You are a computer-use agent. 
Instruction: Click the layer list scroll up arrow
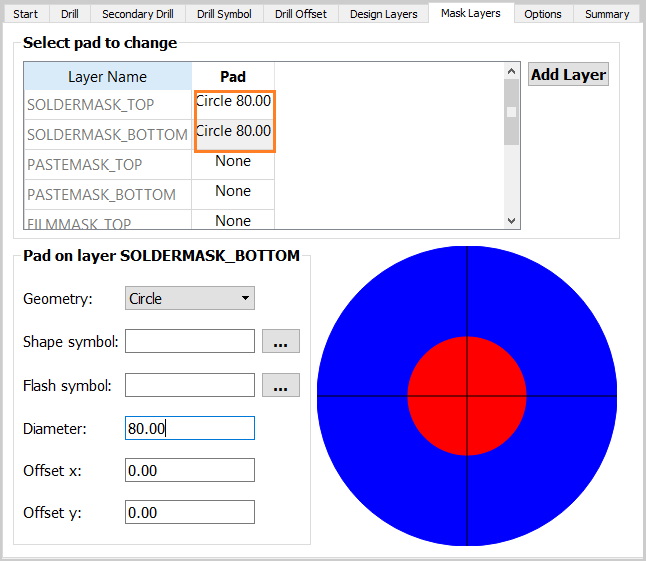tap(511, 71)
